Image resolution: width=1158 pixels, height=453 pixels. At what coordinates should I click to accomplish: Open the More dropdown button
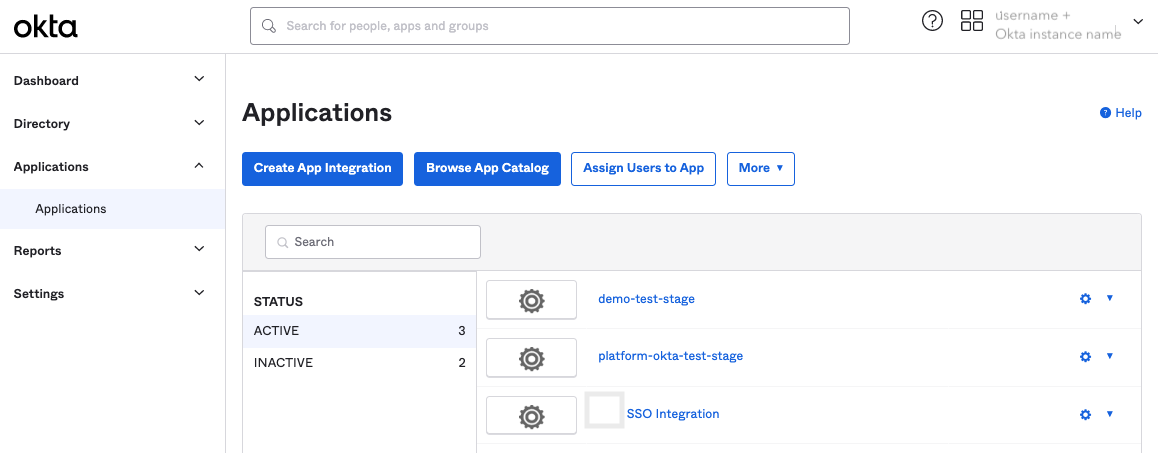pos(761,168)
